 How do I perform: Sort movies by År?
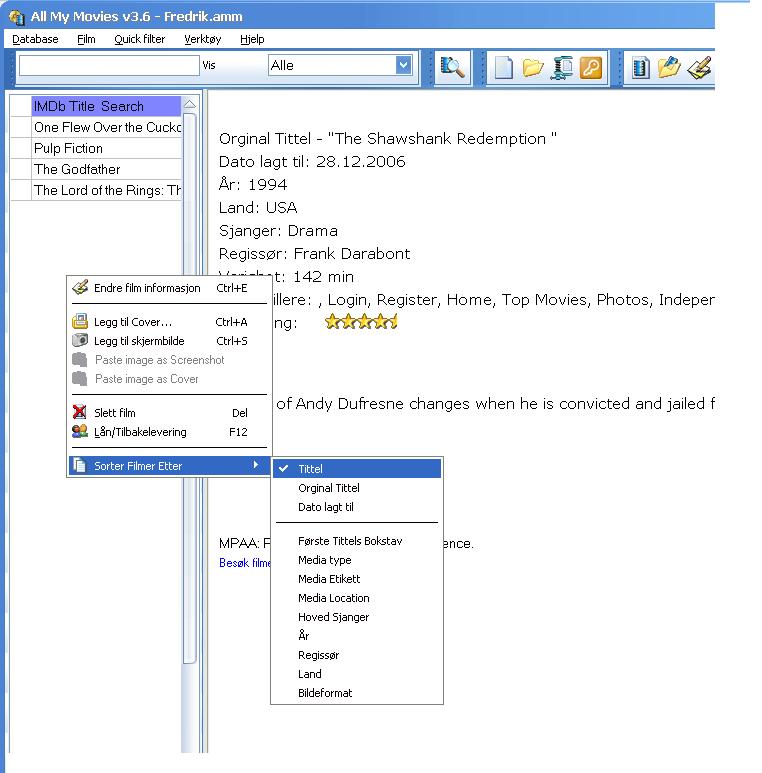(x=357, y=636)
